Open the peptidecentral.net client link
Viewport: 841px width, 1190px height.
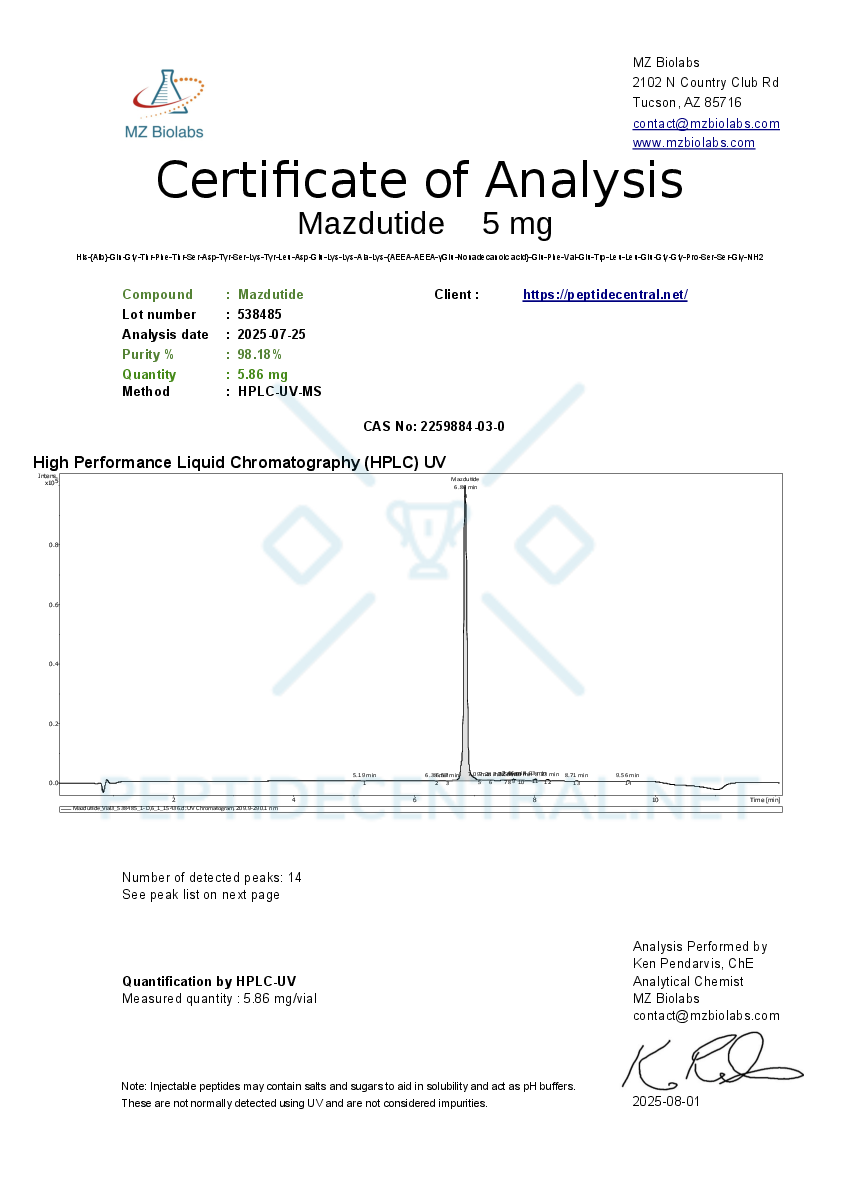[605, 295]
